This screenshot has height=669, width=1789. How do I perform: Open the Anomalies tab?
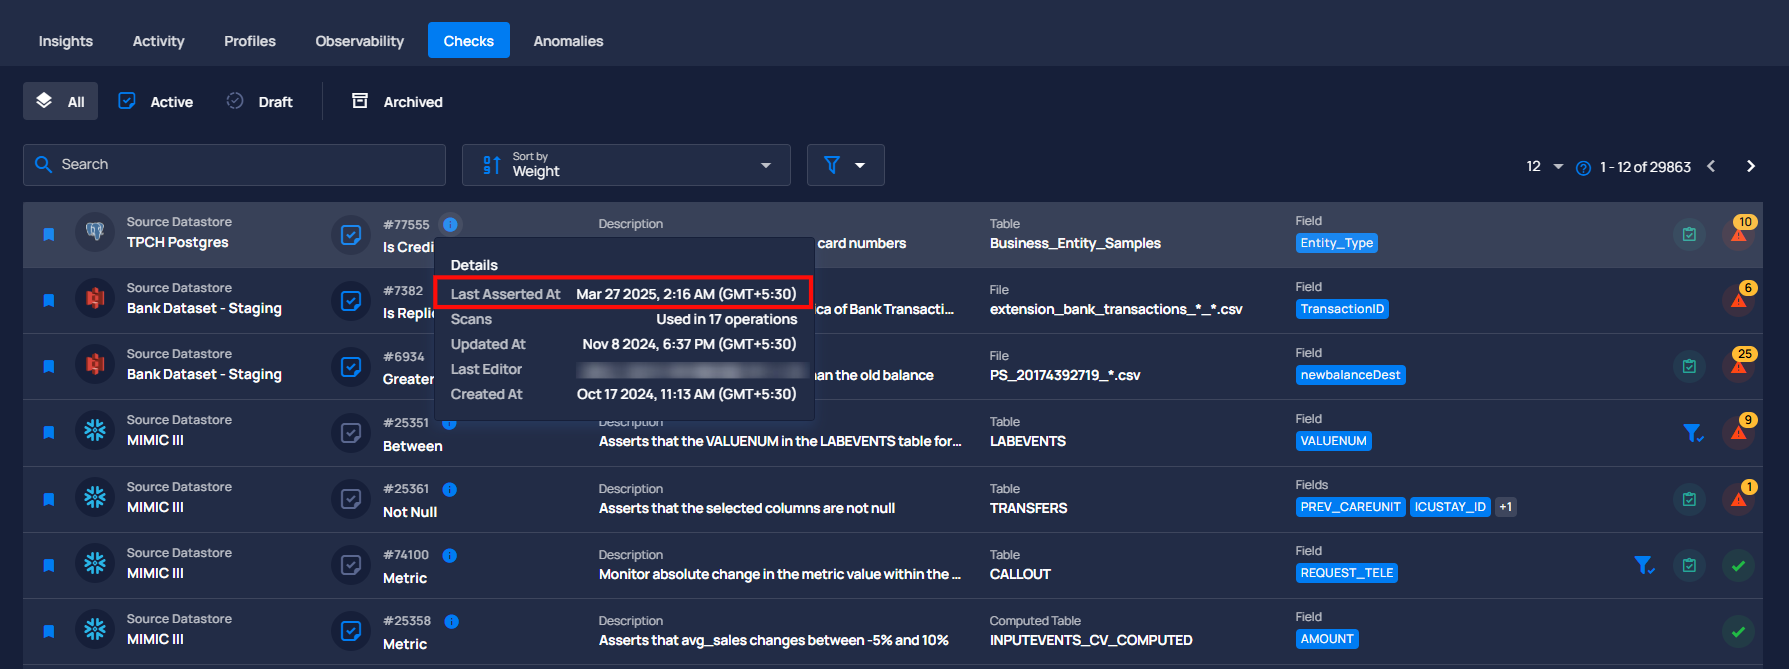coord(568,41)
